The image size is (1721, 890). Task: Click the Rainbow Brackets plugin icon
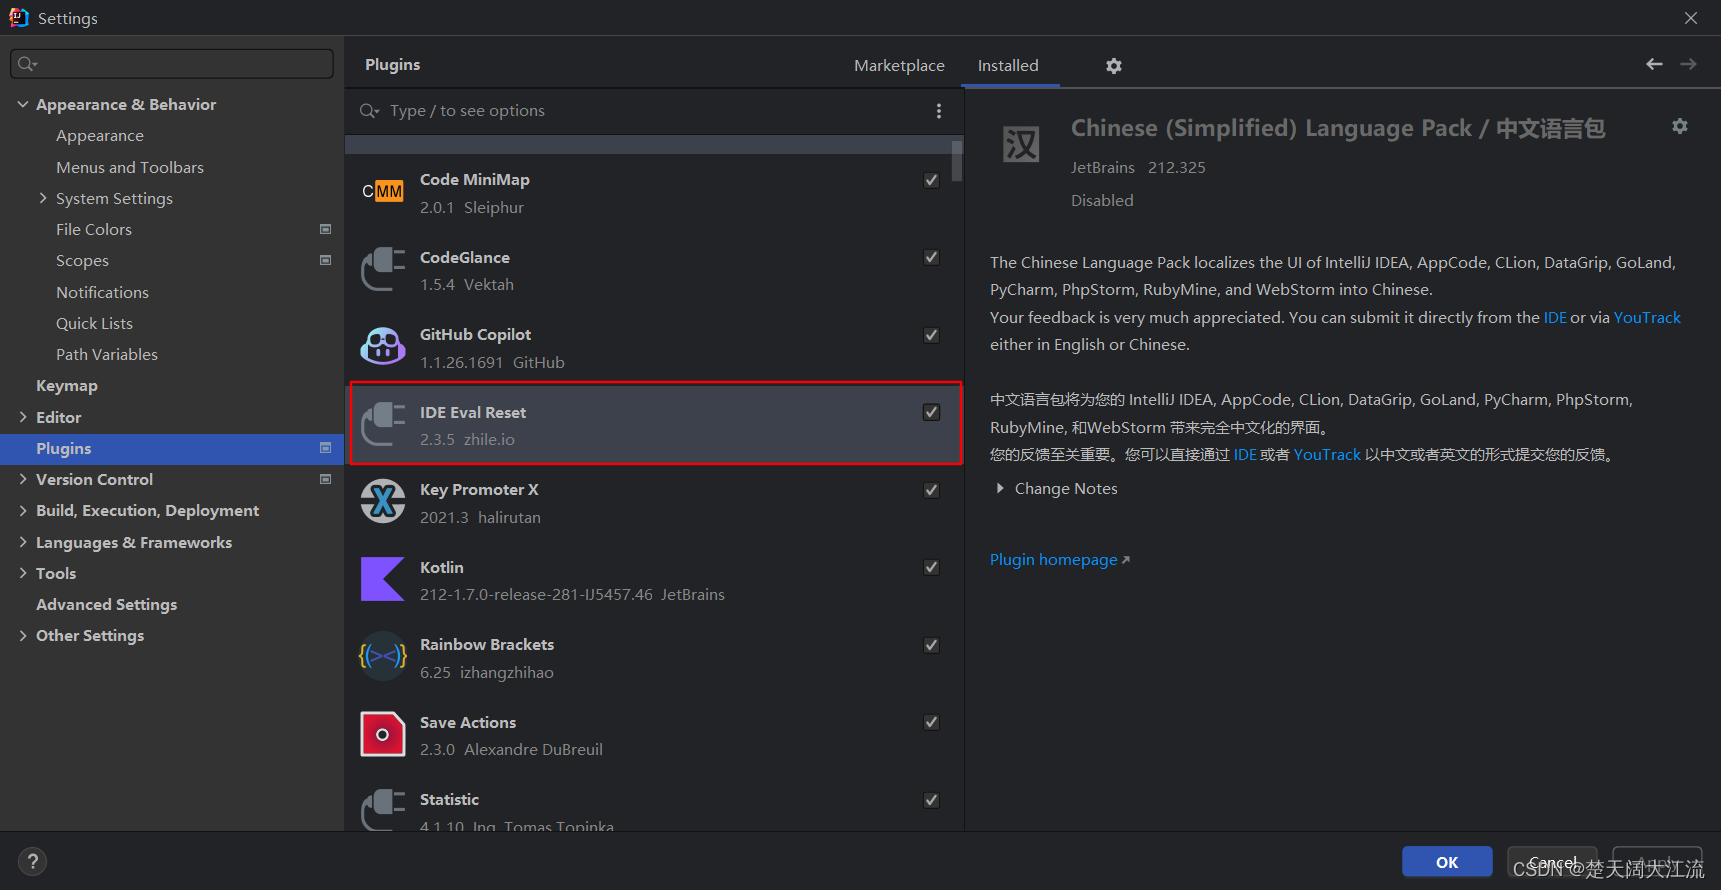382,657
